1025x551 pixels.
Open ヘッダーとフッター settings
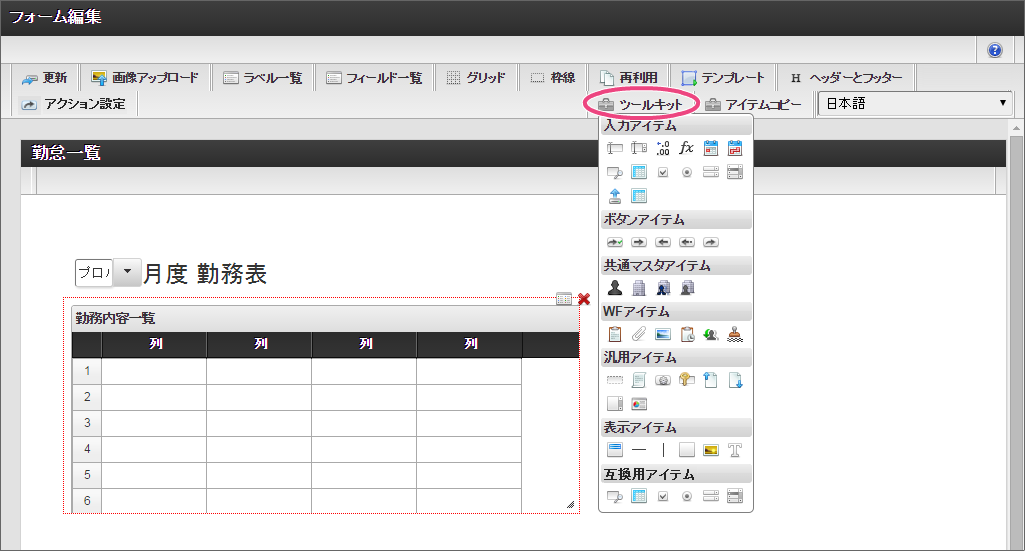pyautogui.click(x=846, y=78)
